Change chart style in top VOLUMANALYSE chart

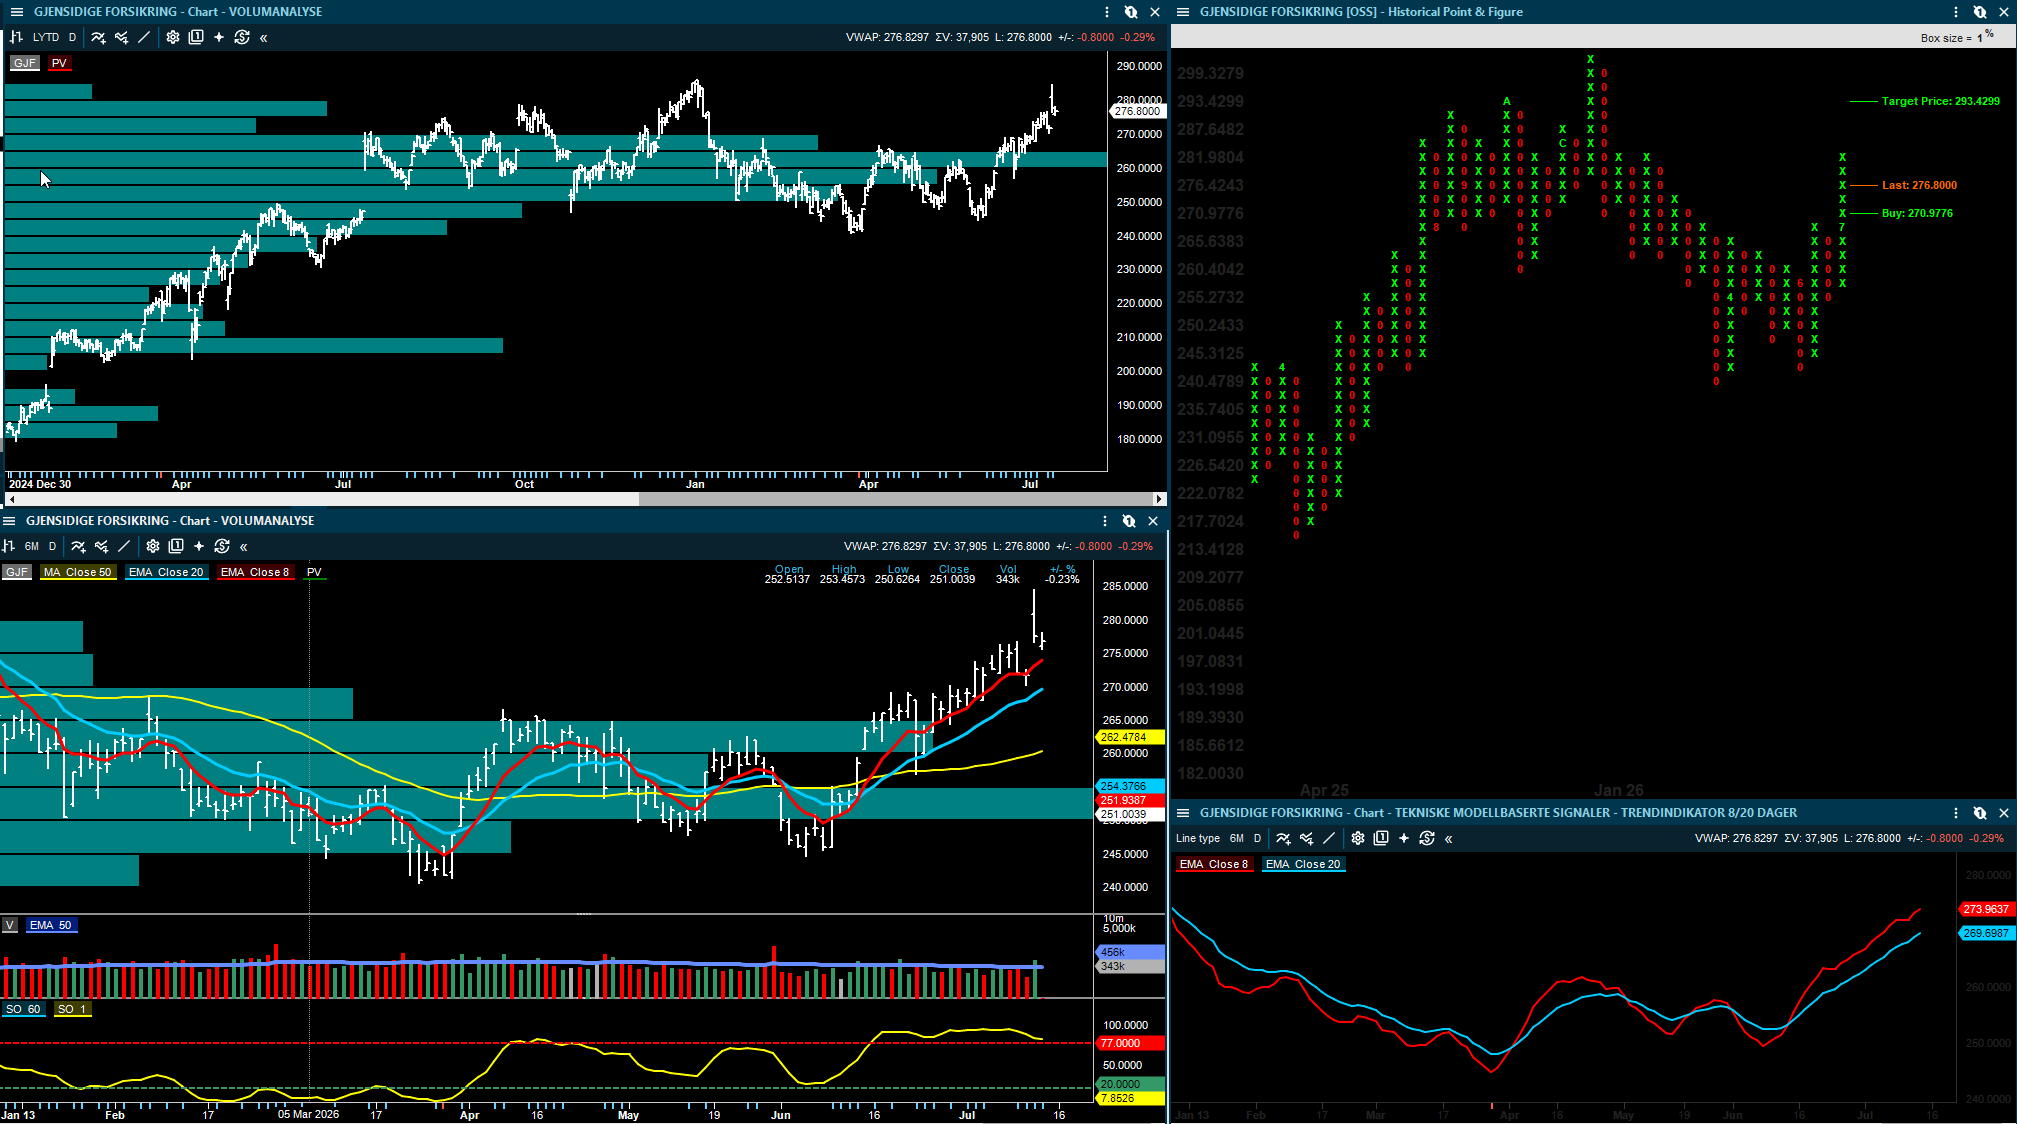pyautogui.click(x=16, y=37)
